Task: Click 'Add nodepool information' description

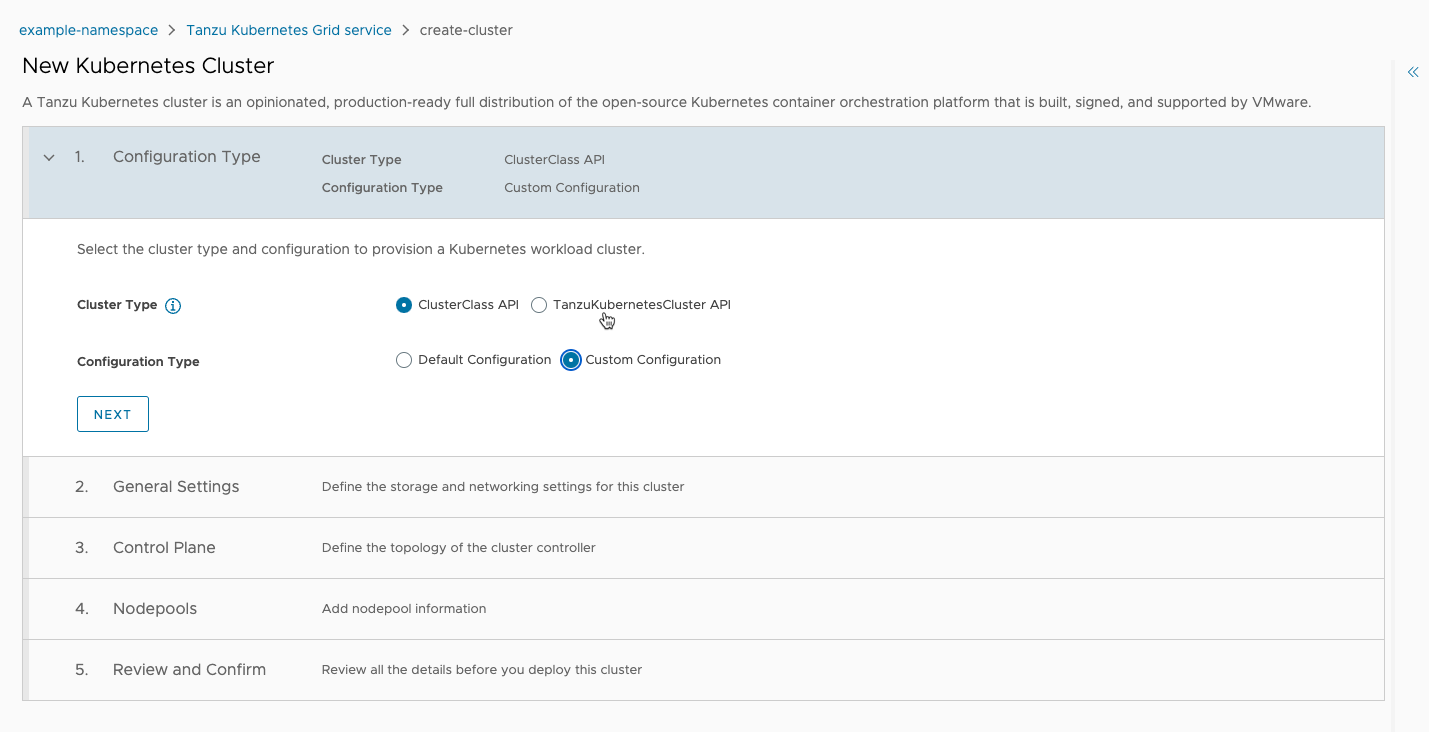Action: [404, 609]
